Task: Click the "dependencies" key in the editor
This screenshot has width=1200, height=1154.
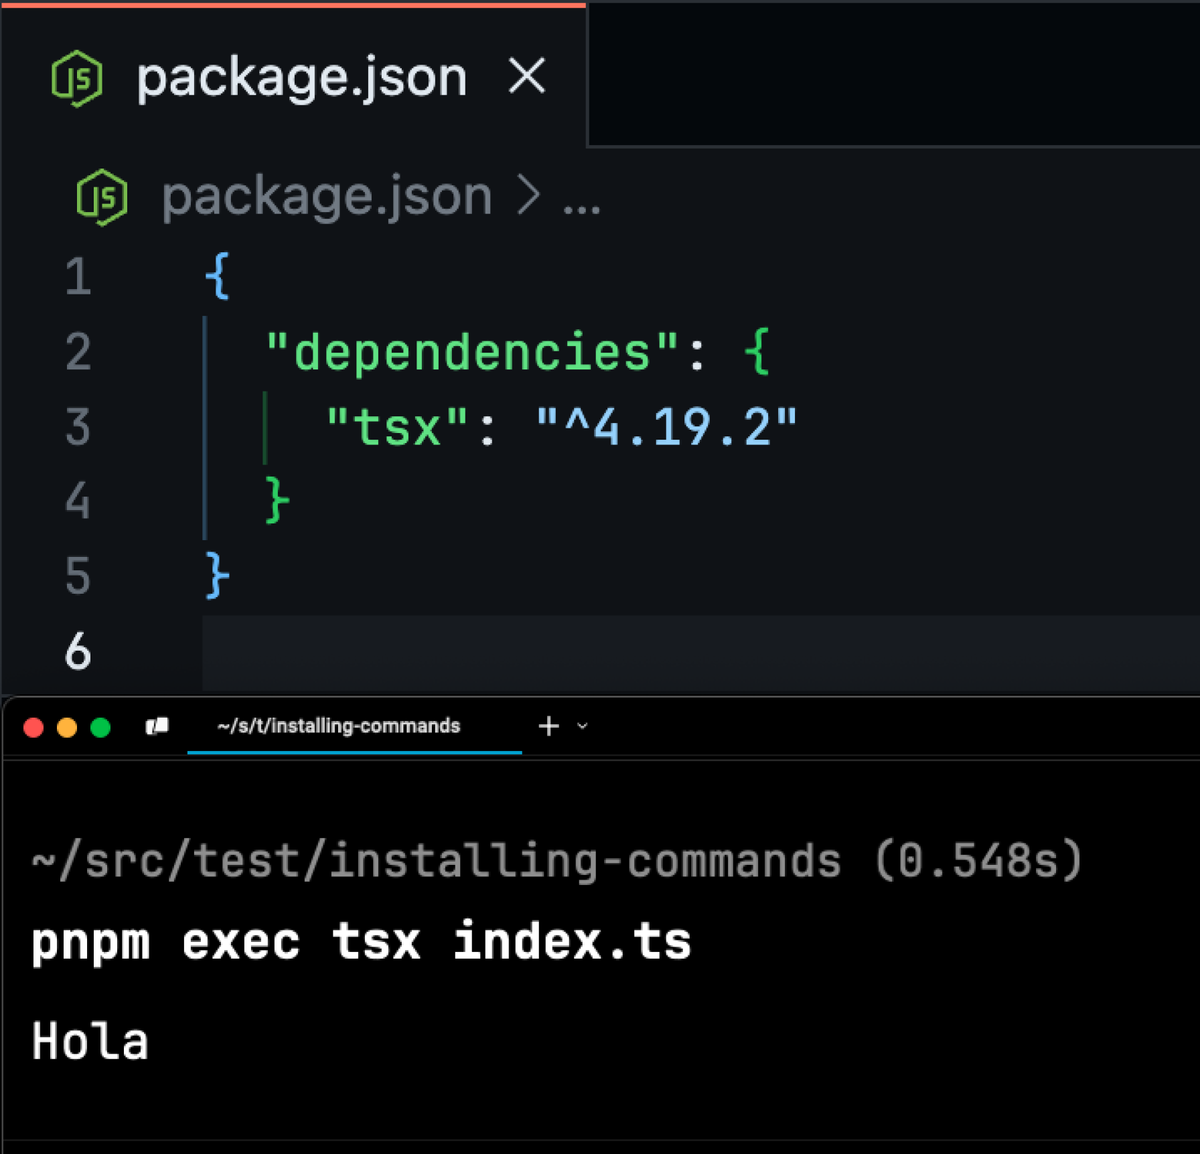Action: (472, 352)
